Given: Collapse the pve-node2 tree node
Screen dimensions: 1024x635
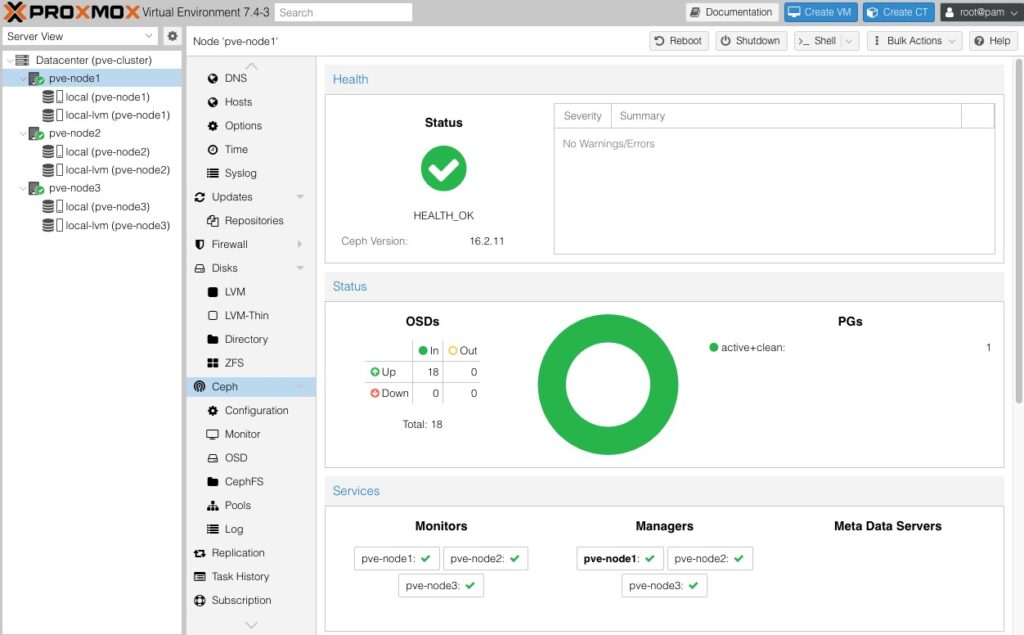Looking at the screenshot, I should tap(23, 133).
